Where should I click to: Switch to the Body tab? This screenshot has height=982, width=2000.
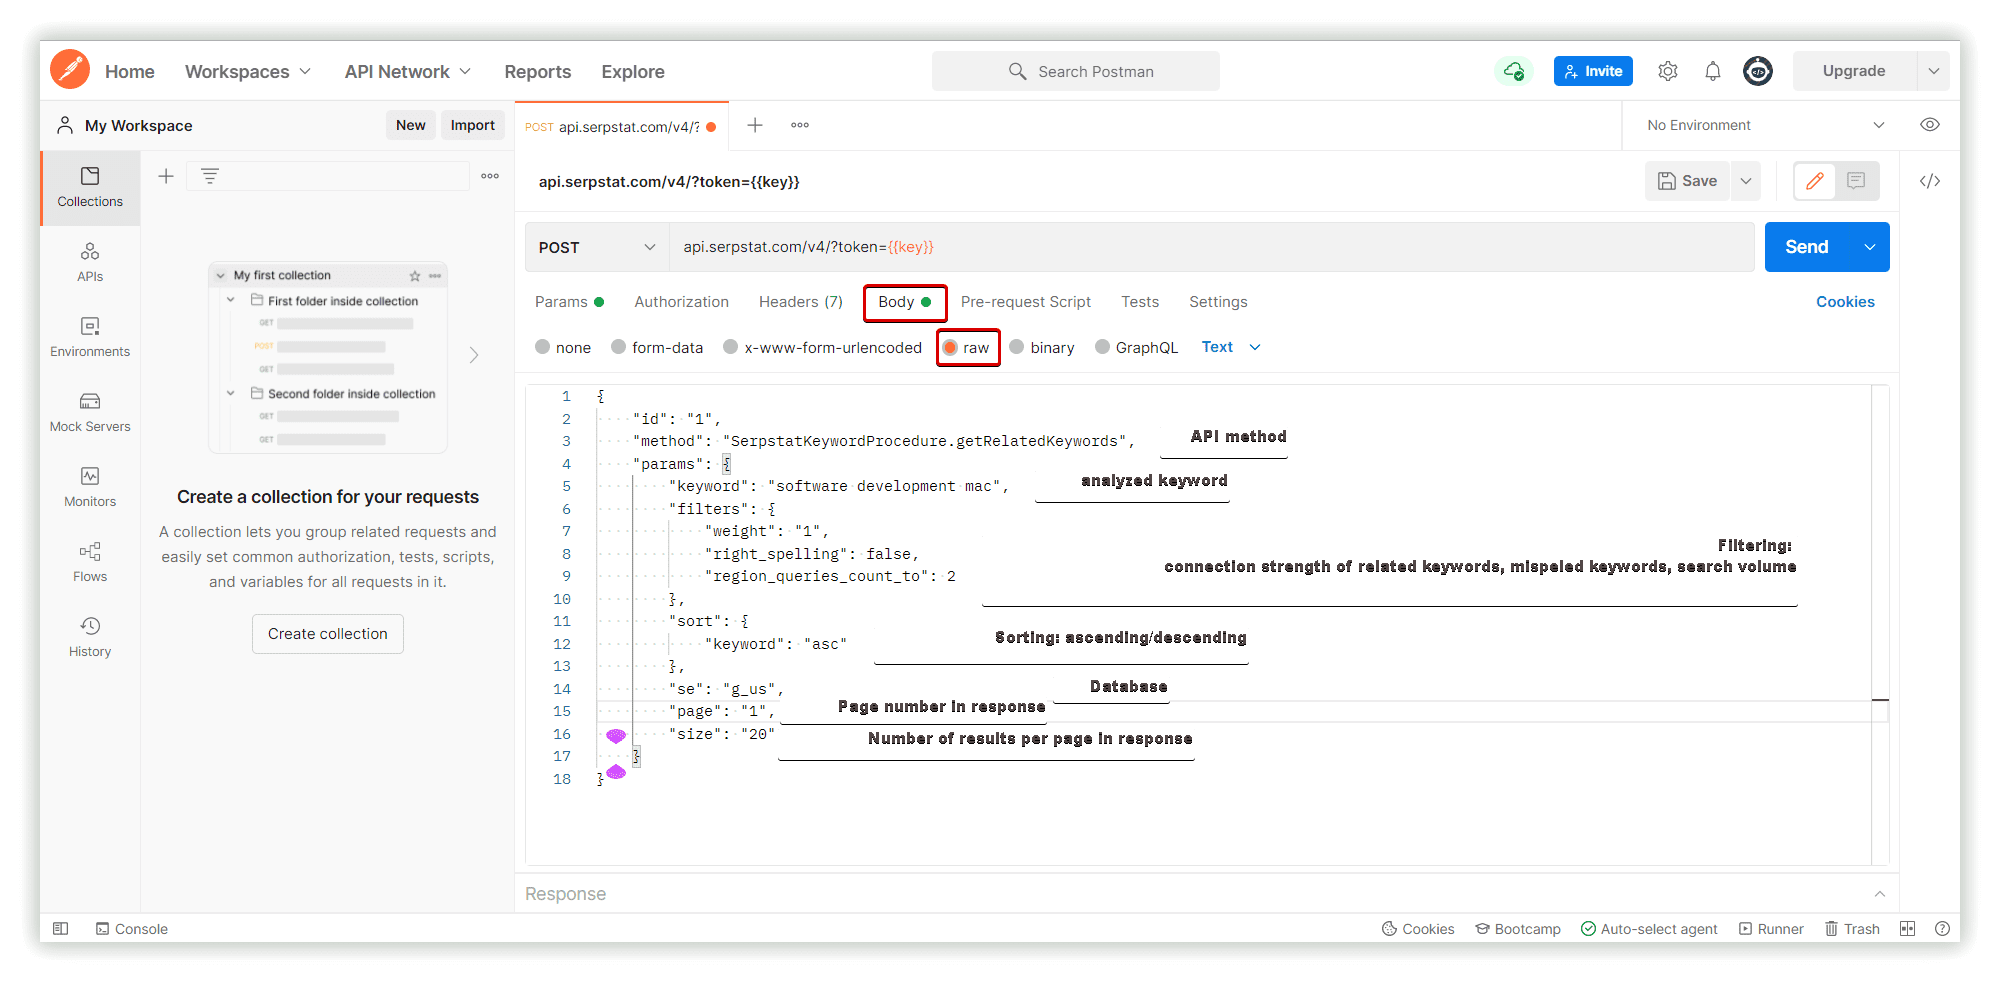click(905, 302)
